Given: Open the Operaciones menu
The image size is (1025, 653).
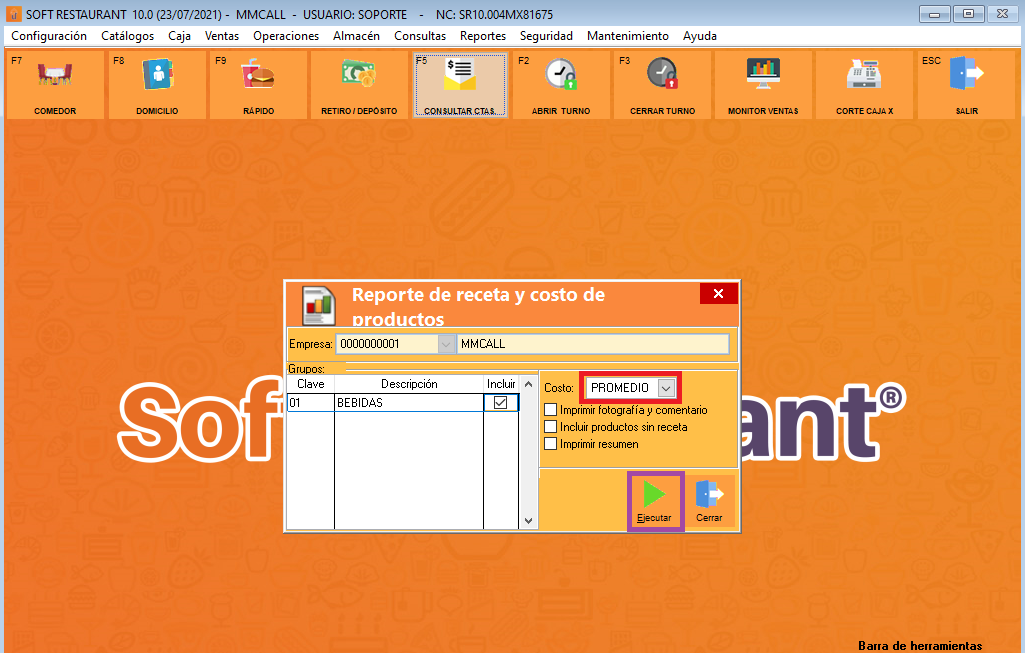Looking at the screenshot, I should [x=286, y=36].
